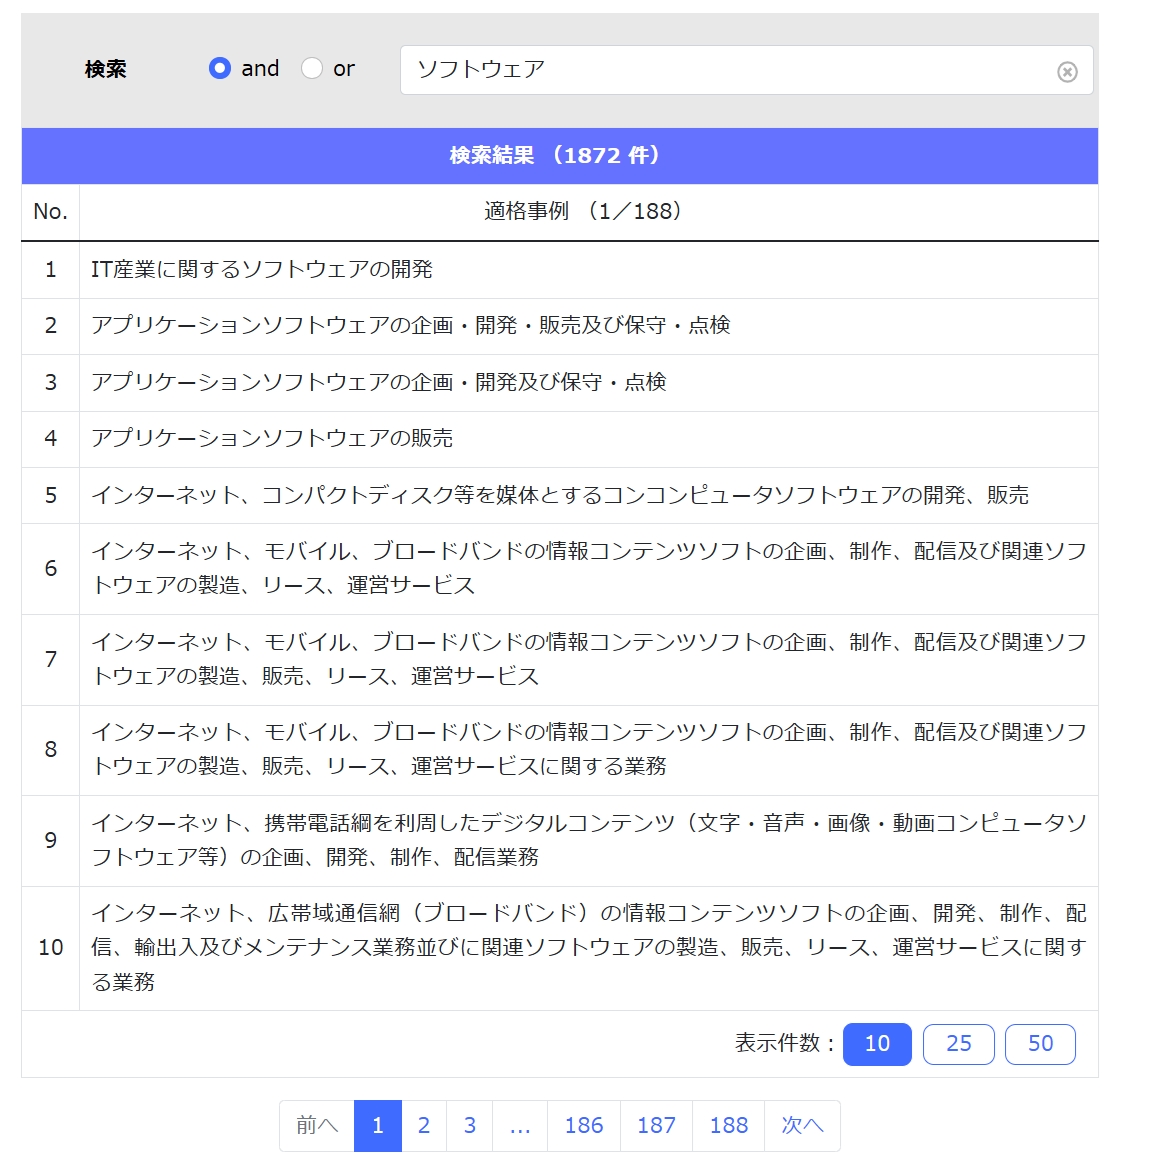Show 50 results per page
This screenshot has width=1158, height=1168.
(x=1040, y=1044)
